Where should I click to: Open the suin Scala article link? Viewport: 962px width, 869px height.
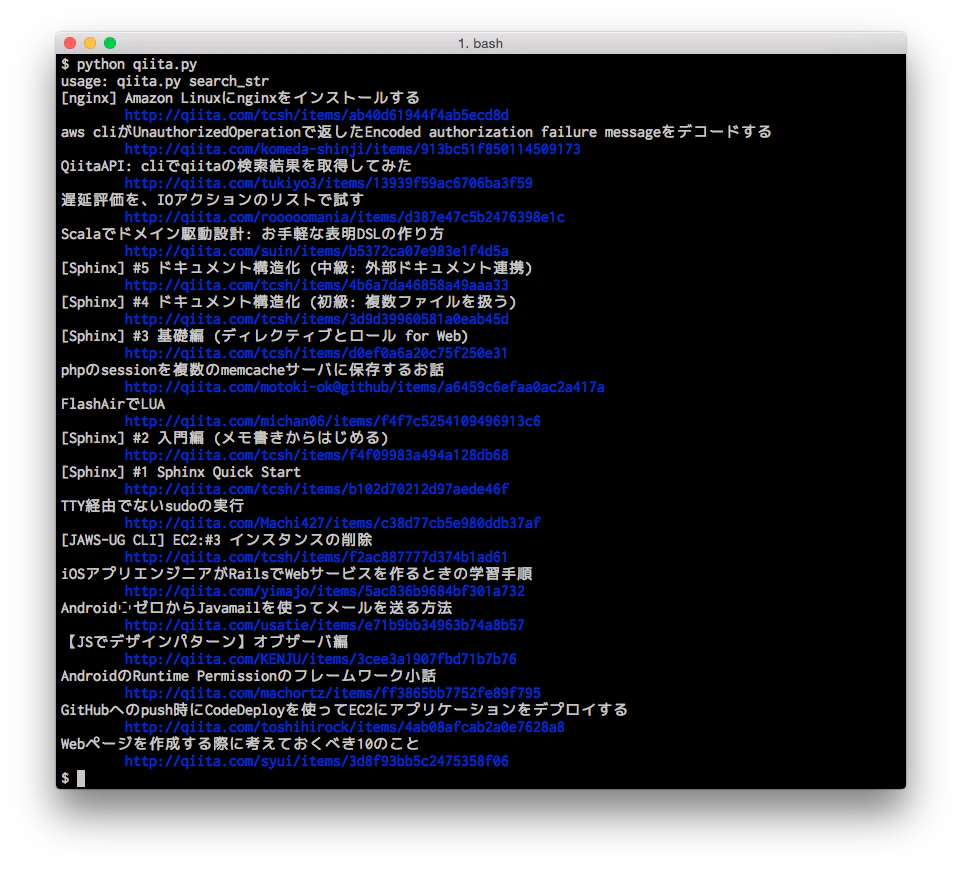(x=317, y=252)
